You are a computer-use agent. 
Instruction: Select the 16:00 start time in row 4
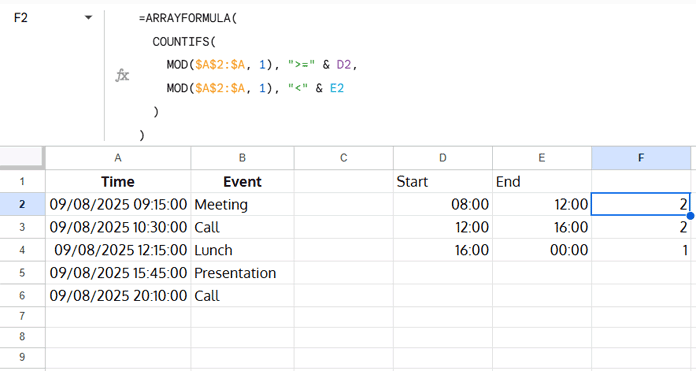click(x=443, y=250)
